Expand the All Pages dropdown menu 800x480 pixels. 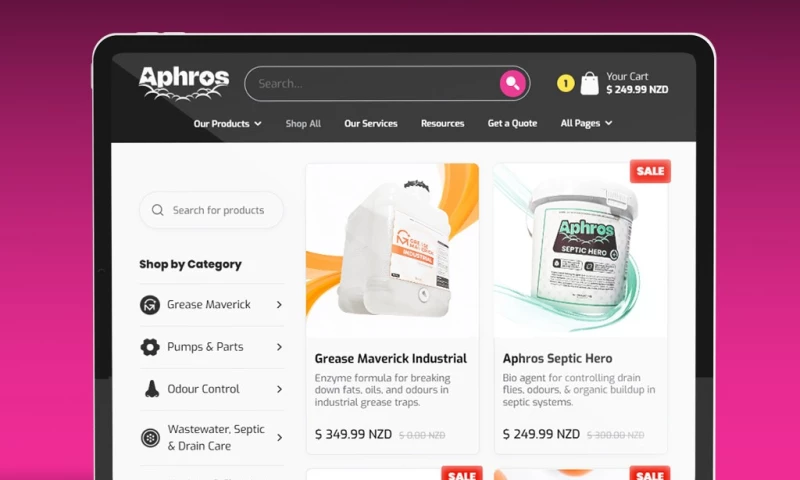586,123
